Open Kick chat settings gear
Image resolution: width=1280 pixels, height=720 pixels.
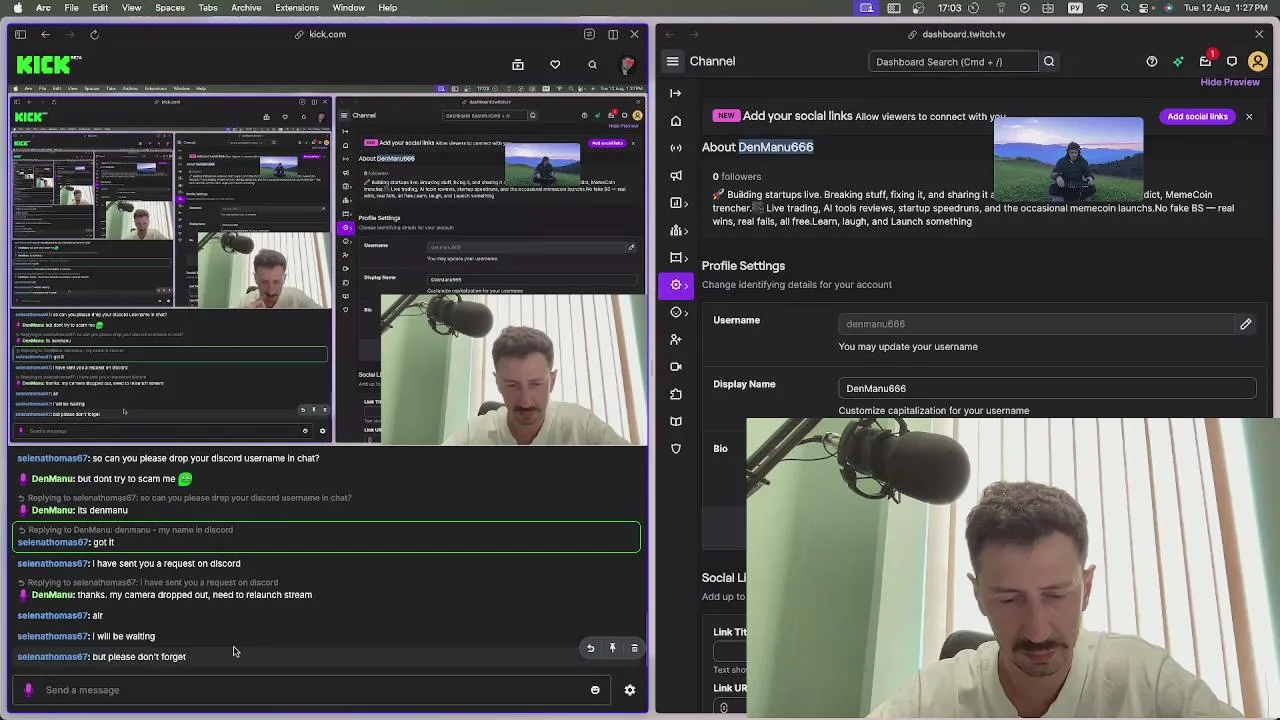(630, 690)
